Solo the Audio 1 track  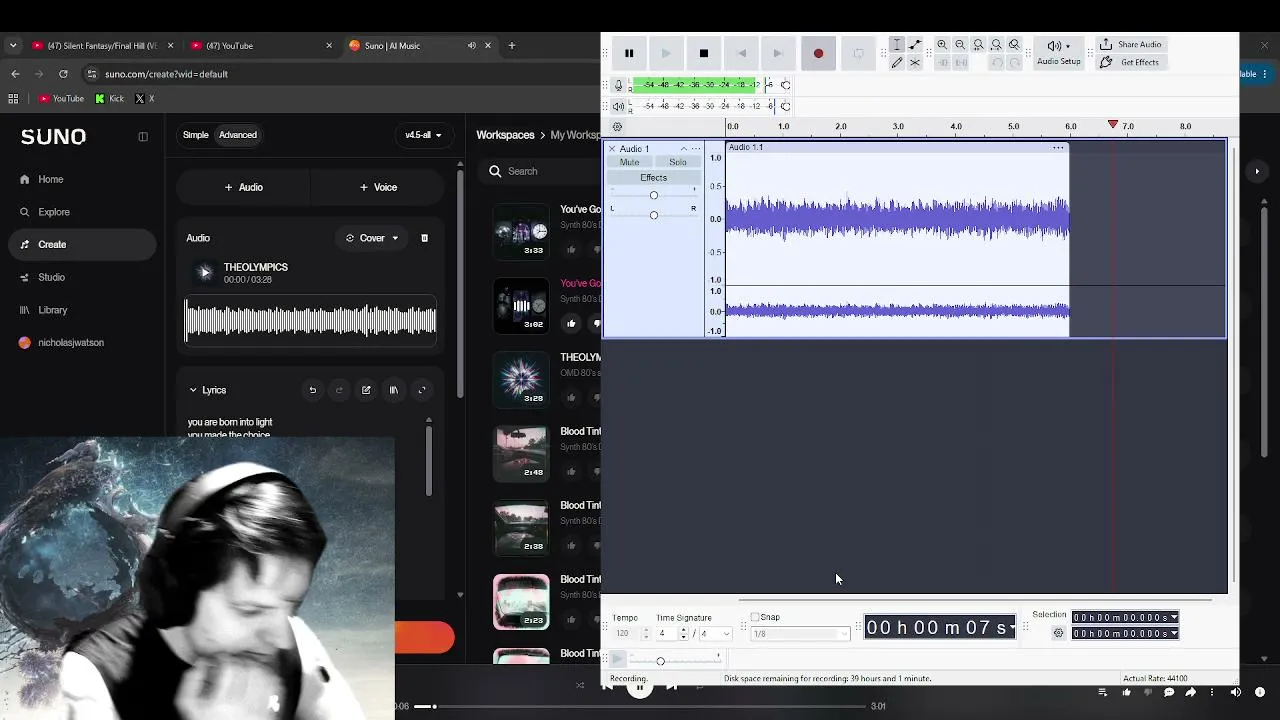click(678, 162)
